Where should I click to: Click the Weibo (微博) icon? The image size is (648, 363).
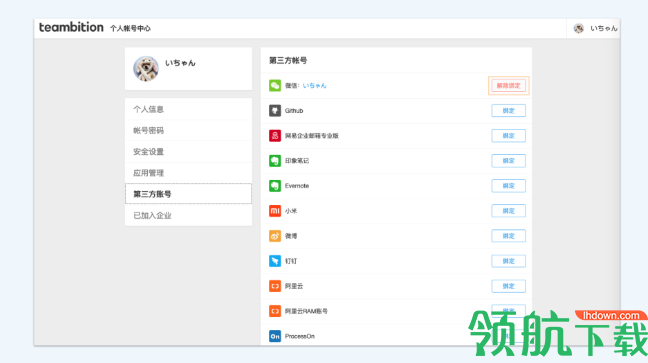[x=275, y=236]
